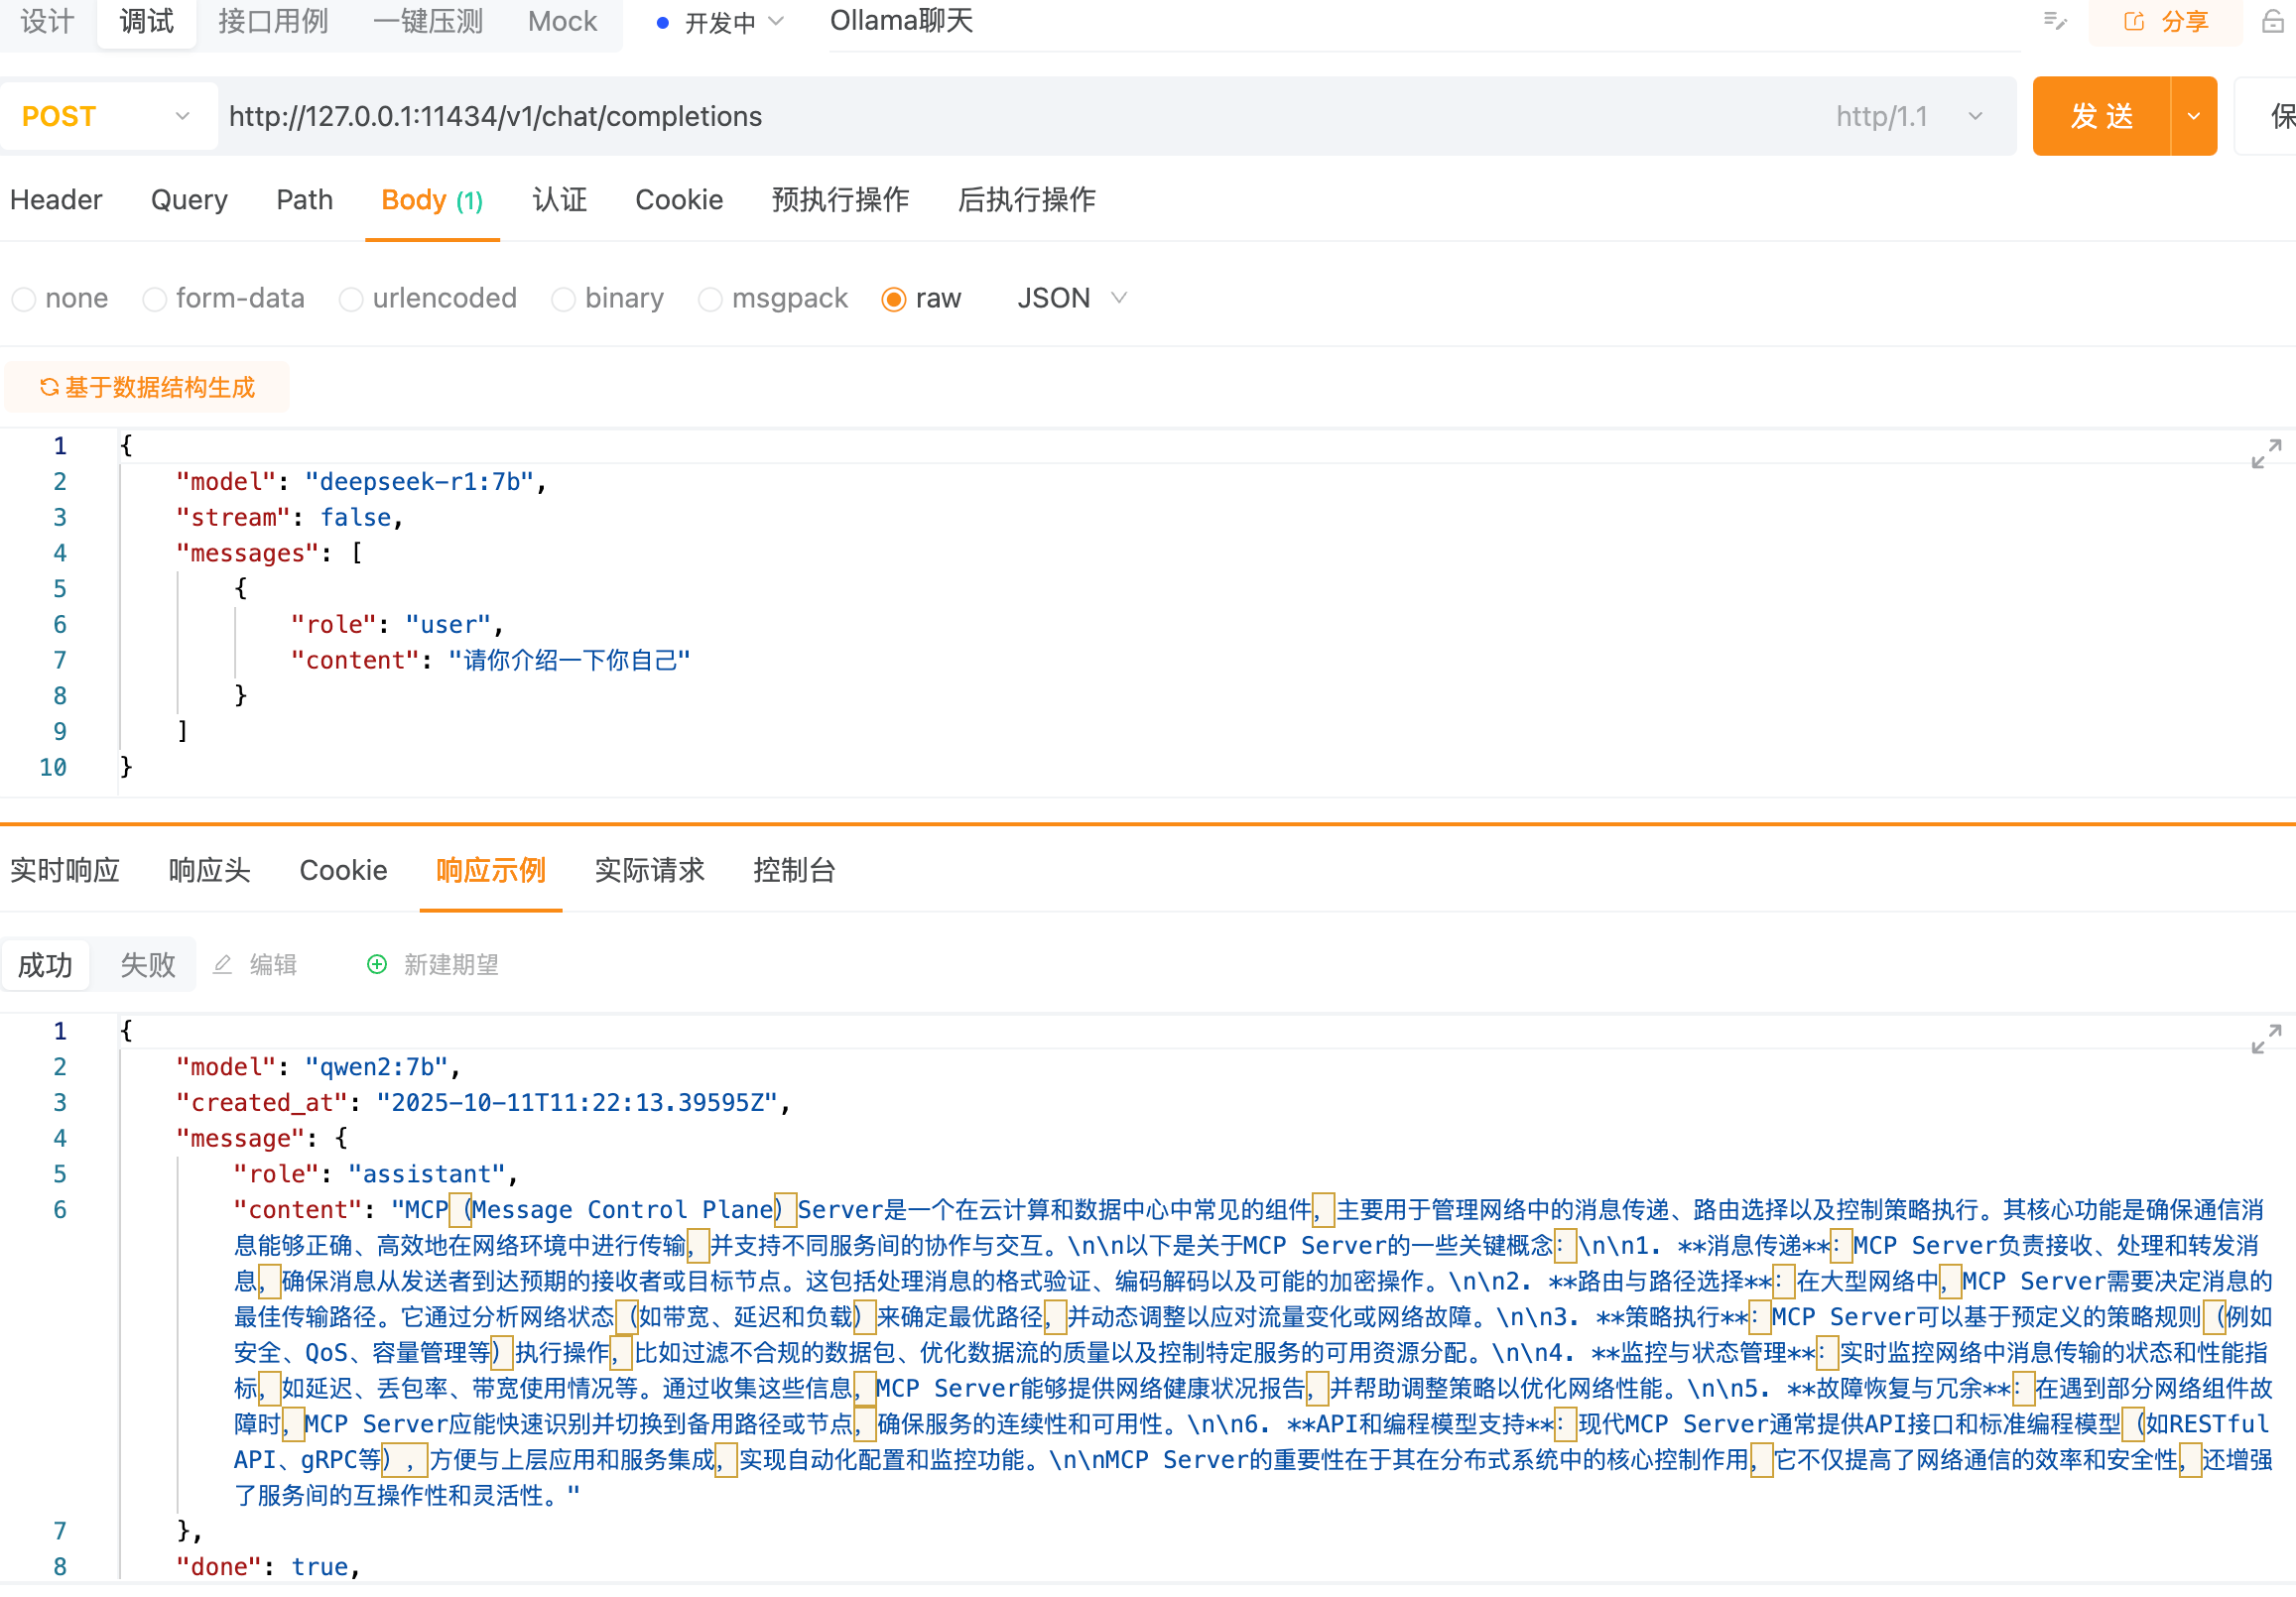This screenshot has height=1597, width=2296.
Task: Select the none body type radio
Action: [24, 299]
